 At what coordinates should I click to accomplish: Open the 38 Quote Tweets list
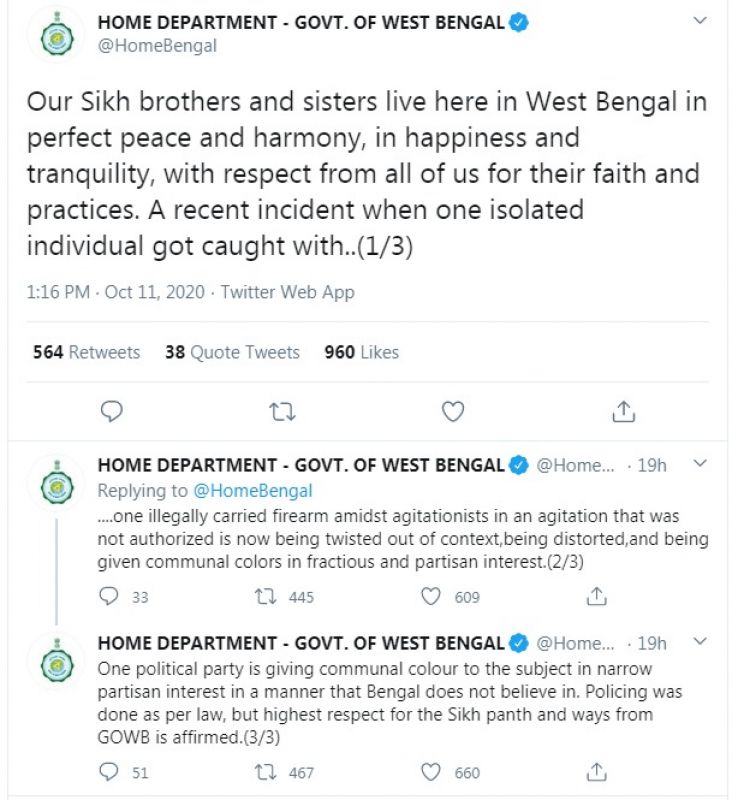(x=232, y=352)
